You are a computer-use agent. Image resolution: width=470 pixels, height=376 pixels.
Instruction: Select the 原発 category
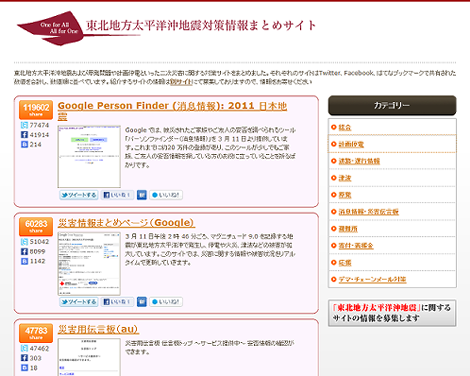click(x=345, y=195)
